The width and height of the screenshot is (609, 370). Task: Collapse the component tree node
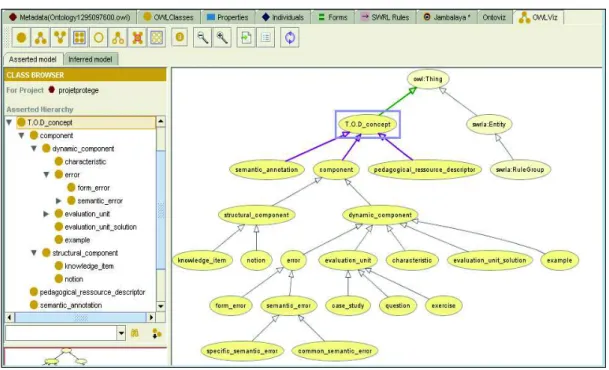tap(21, 135)
